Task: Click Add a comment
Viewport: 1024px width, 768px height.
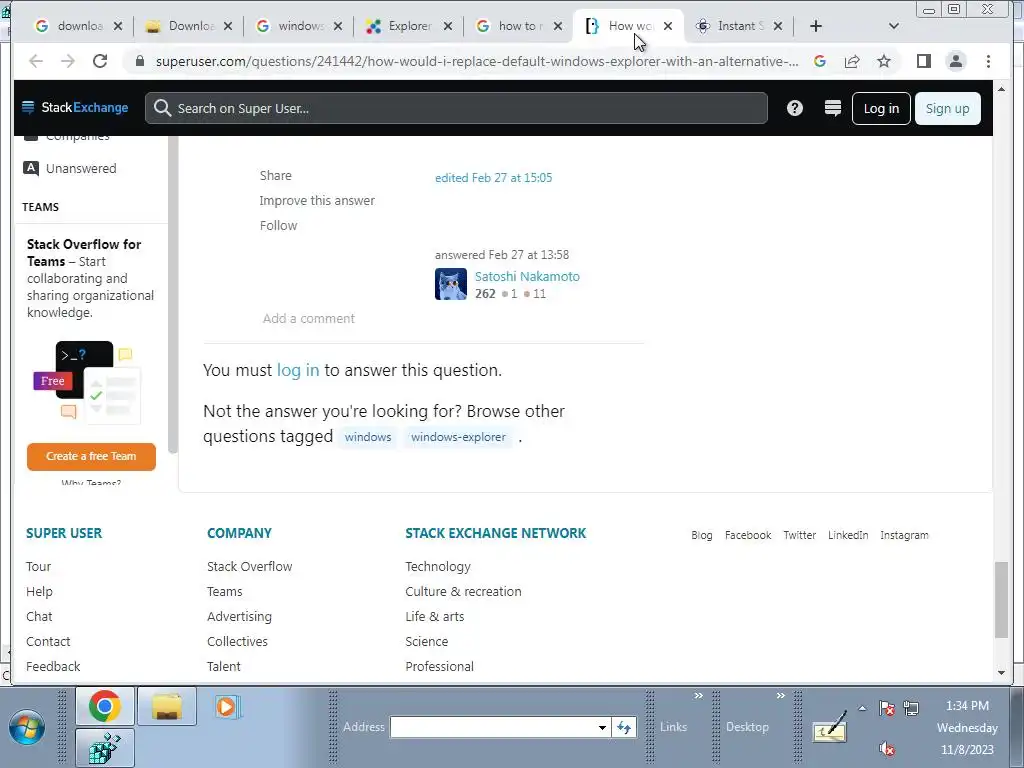Action: [x=309, y=319]
